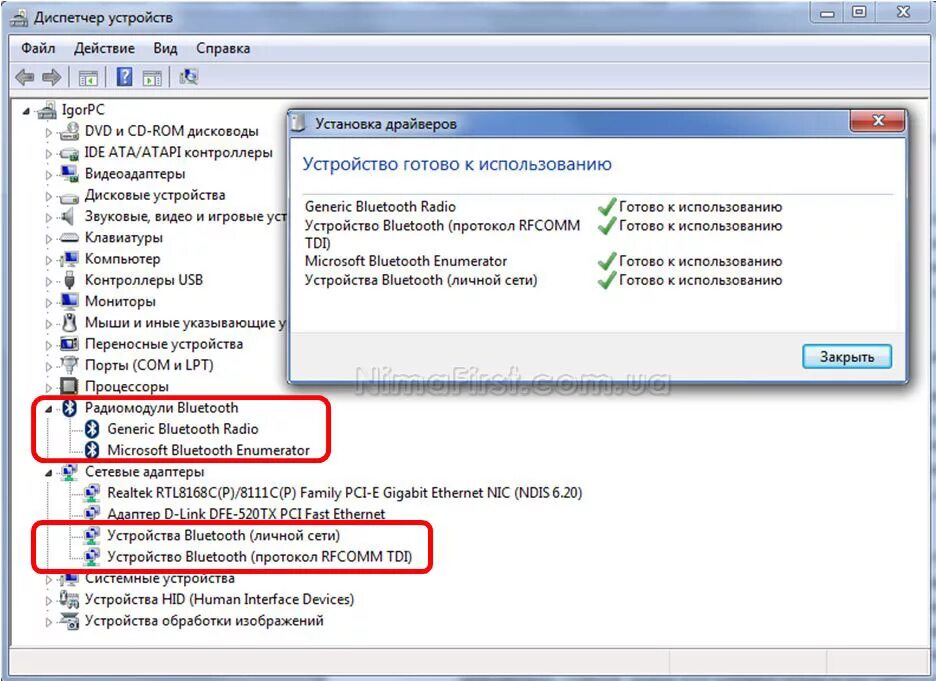Click the Bluetooth icon of Generic Bluetooth Radio

[x=92, y=429]
